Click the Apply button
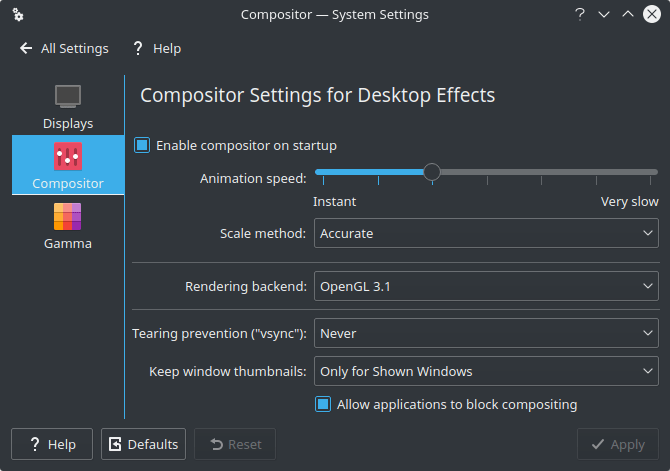 618,444
